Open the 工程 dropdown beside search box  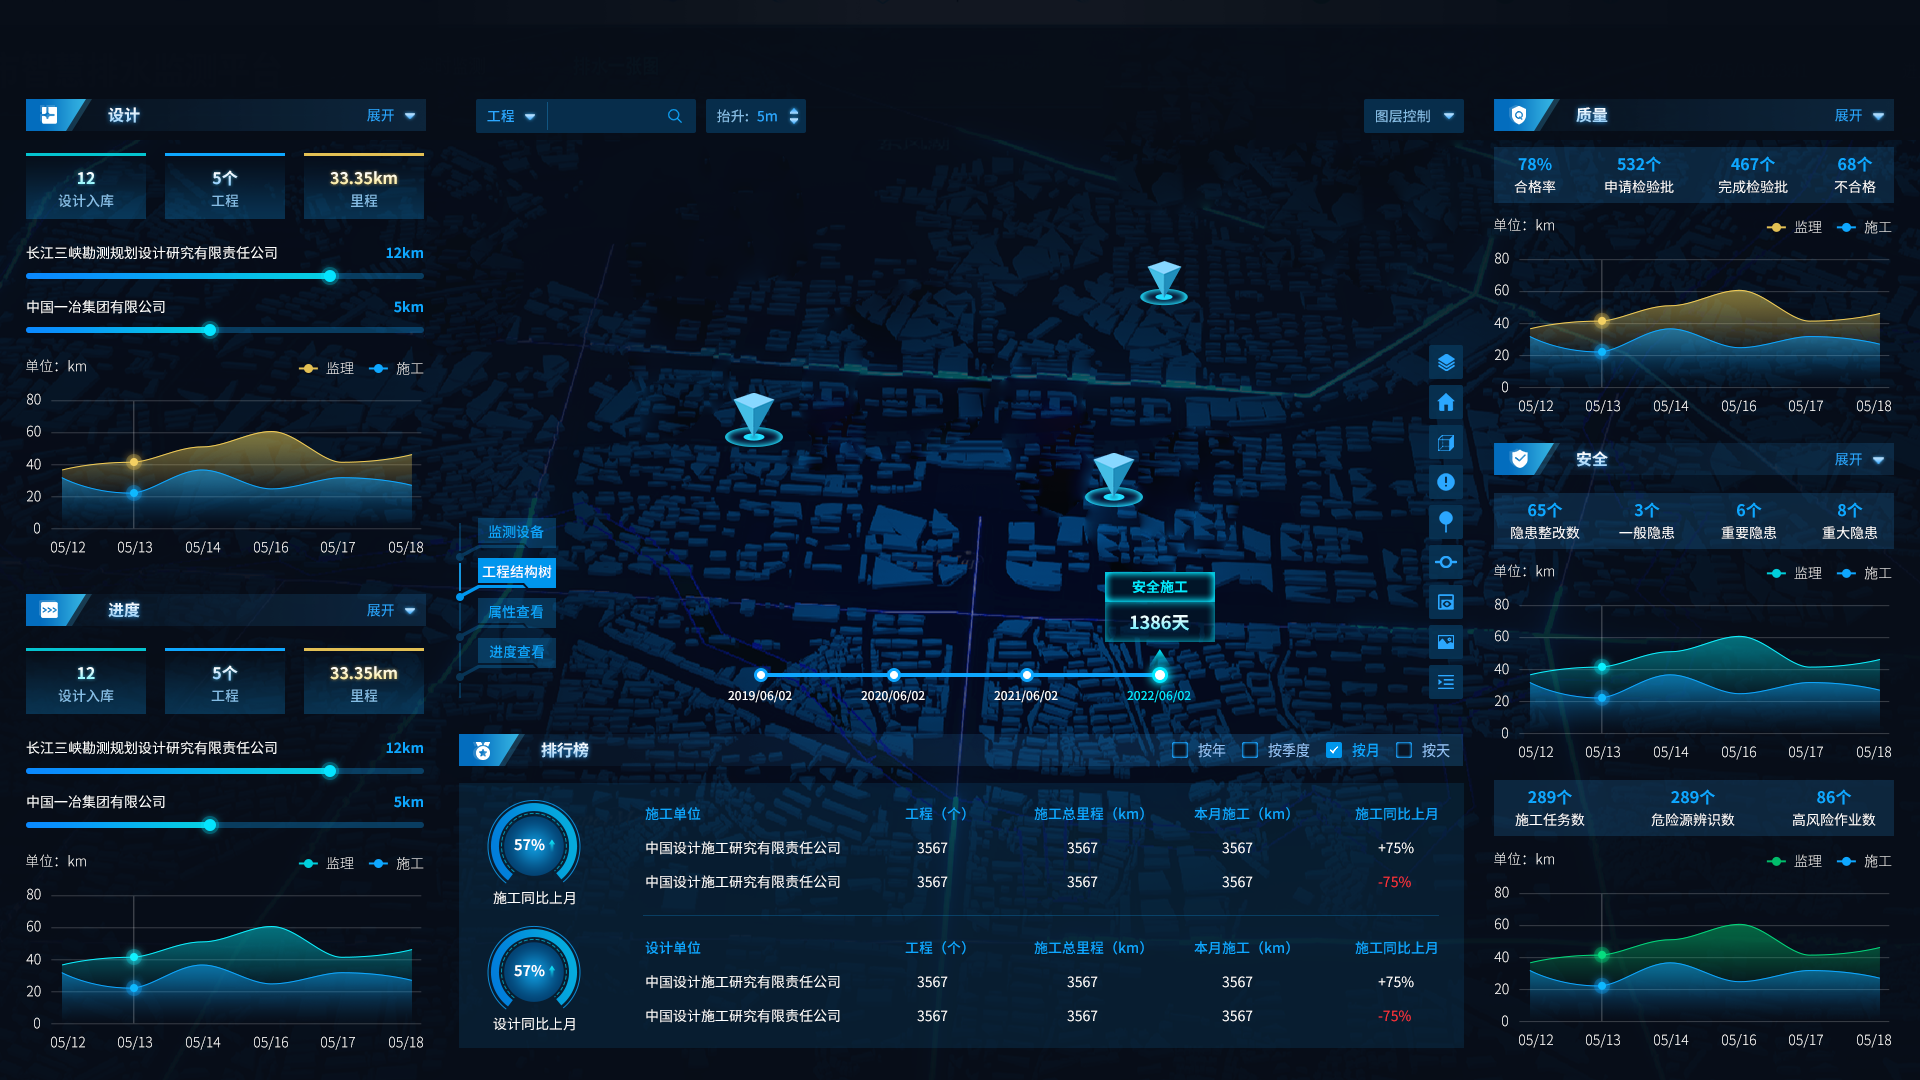click(511, 116)
